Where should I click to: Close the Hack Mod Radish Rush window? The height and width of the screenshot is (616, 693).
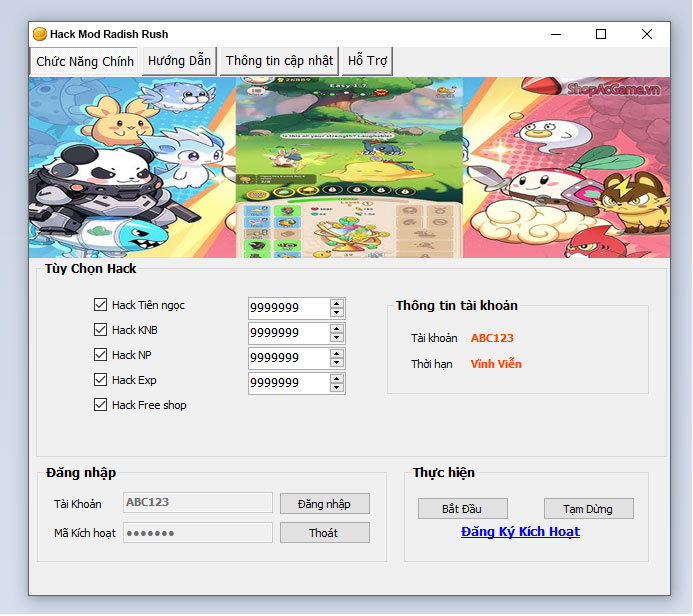point(647,34)
